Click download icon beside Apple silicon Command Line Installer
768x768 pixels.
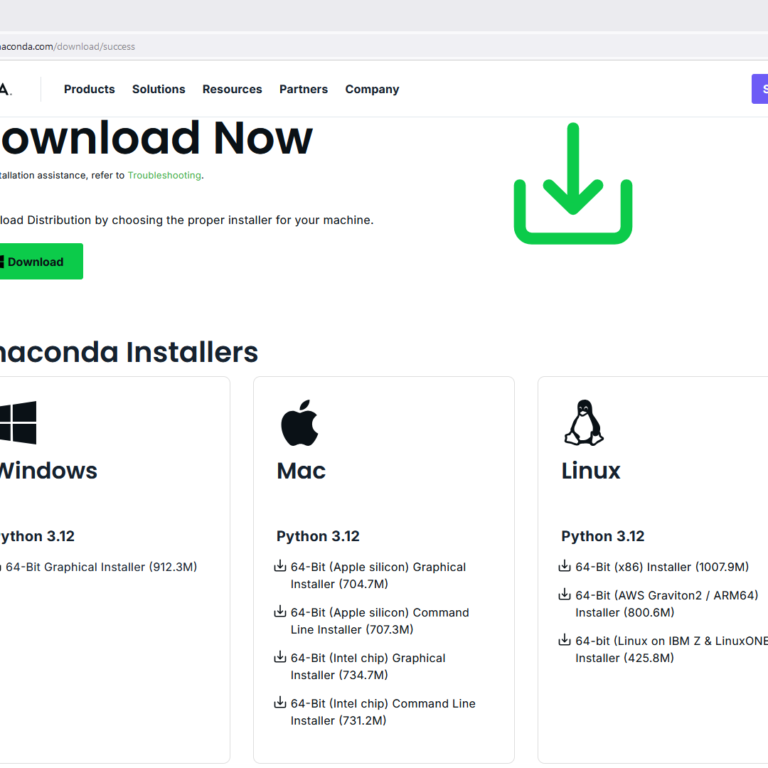tap(281, 612)
